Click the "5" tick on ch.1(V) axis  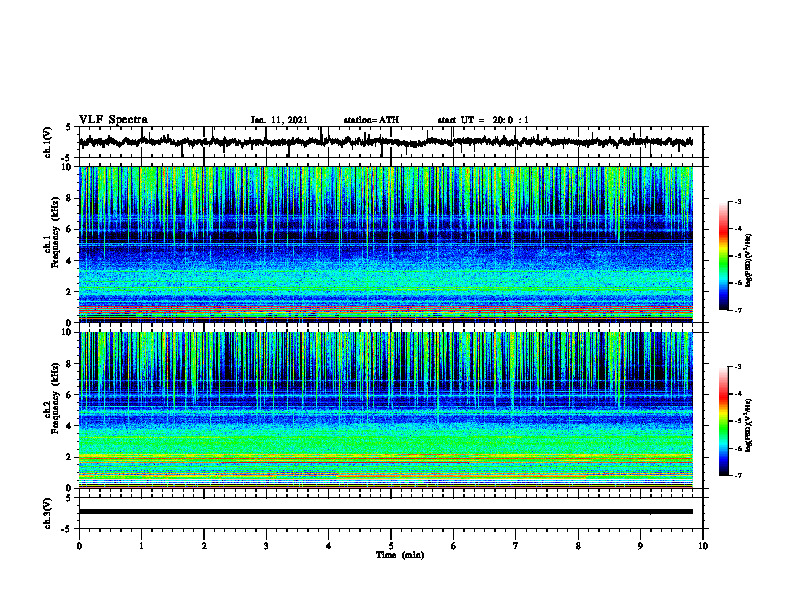click(69, 127)
